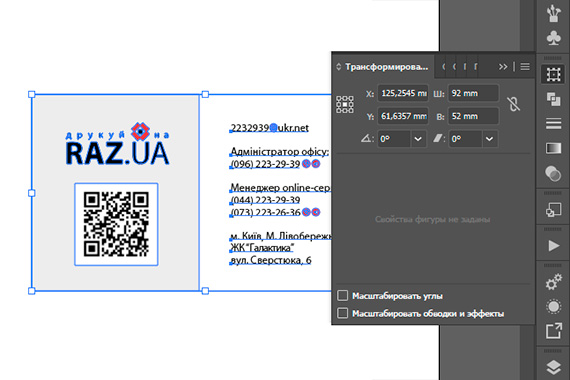Open the Gradient panel icon
570x380 pixels.
tap(553, 148)
